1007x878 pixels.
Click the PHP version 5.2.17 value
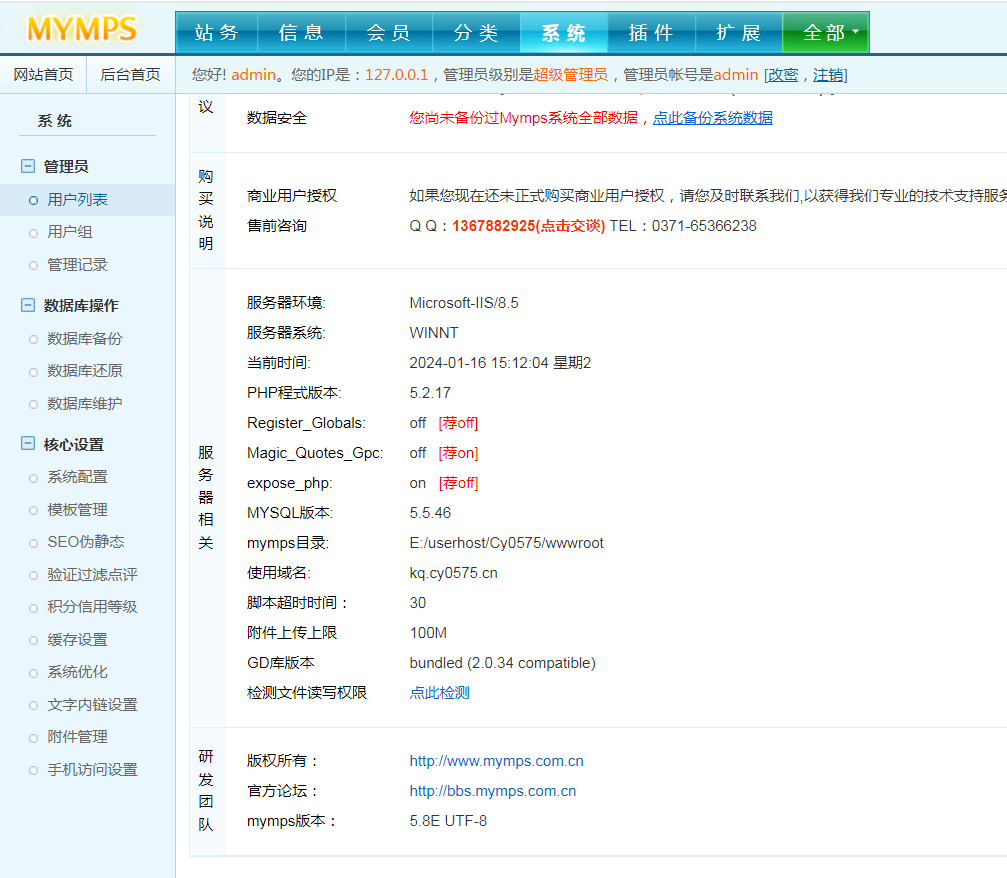430,393
